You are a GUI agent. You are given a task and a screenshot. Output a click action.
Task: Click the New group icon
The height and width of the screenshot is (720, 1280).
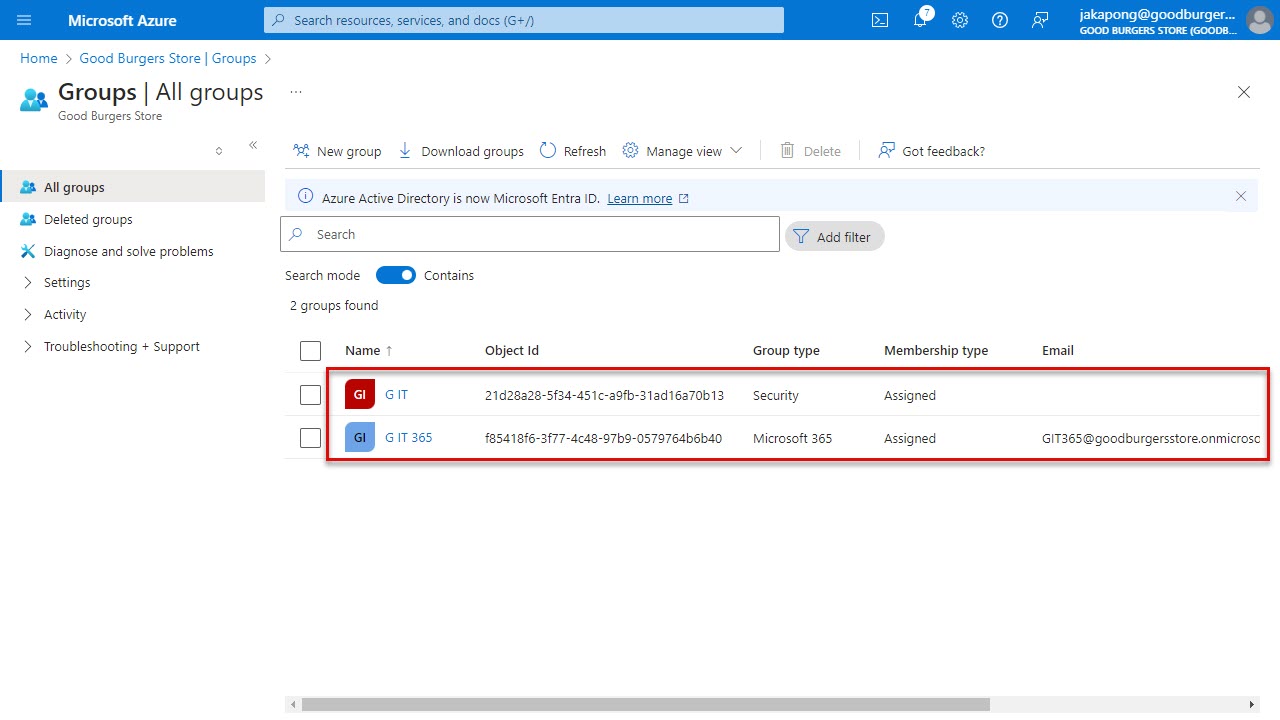point(301,150)
